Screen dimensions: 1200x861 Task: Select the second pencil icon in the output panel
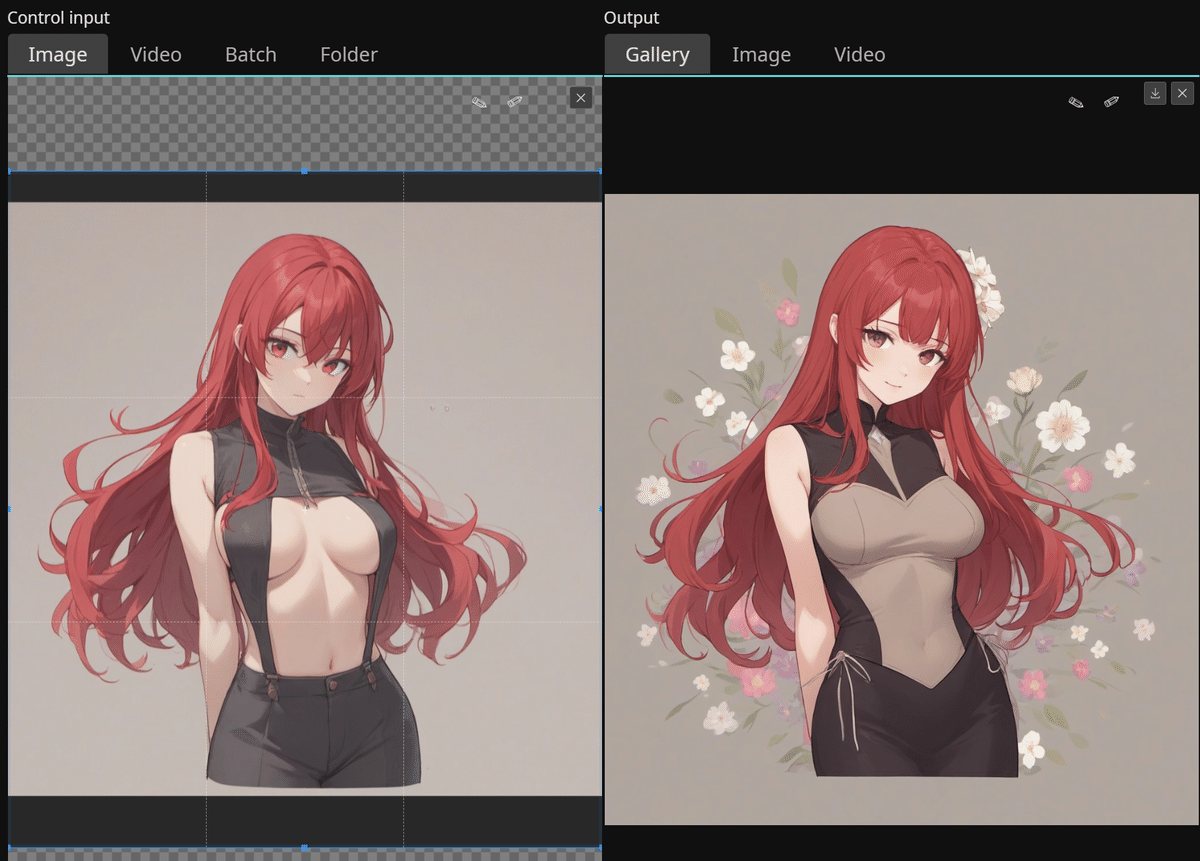pyautogui.click(x=1110, y=102)
